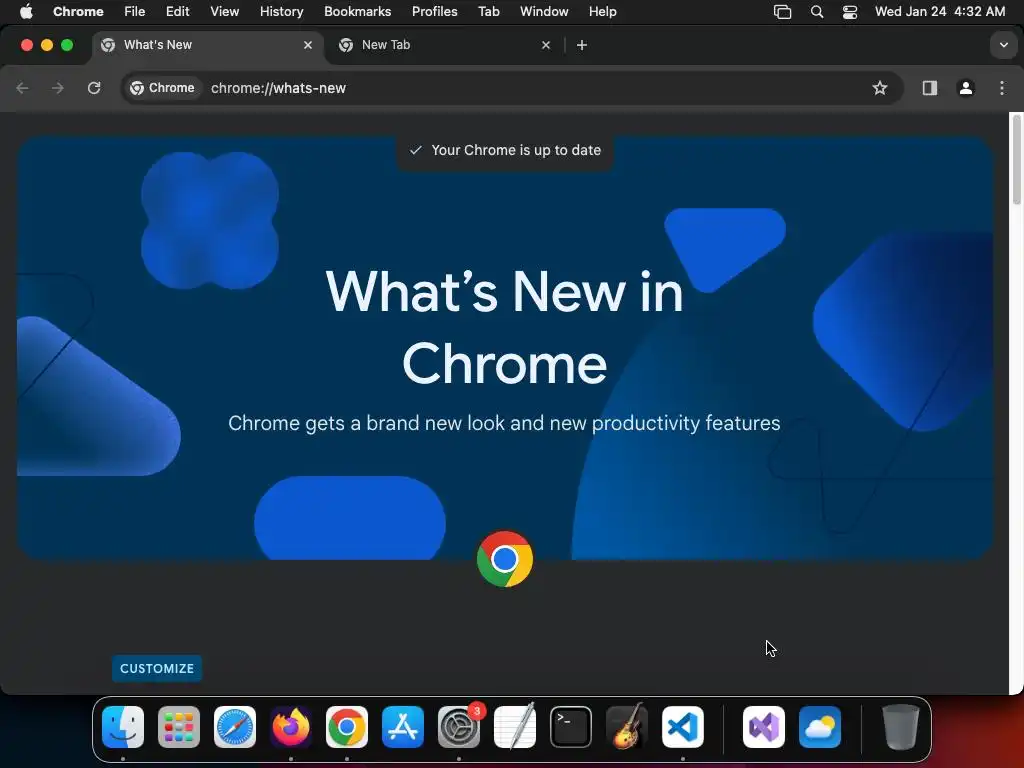Open Visual Studio Code from the dock
The height and width of the screenshot is (768, 1024).
click(x=683, y=727)
